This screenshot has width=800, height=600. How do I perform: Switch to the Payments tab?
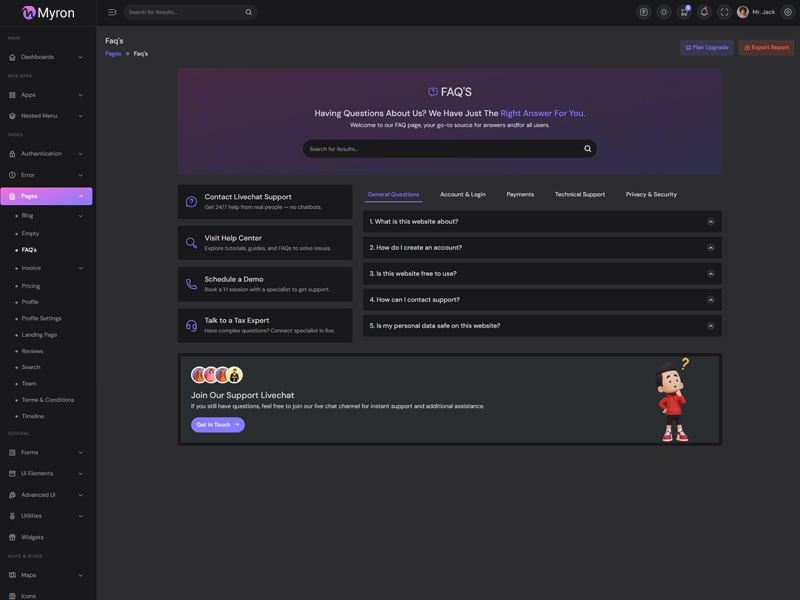[520, 194]
